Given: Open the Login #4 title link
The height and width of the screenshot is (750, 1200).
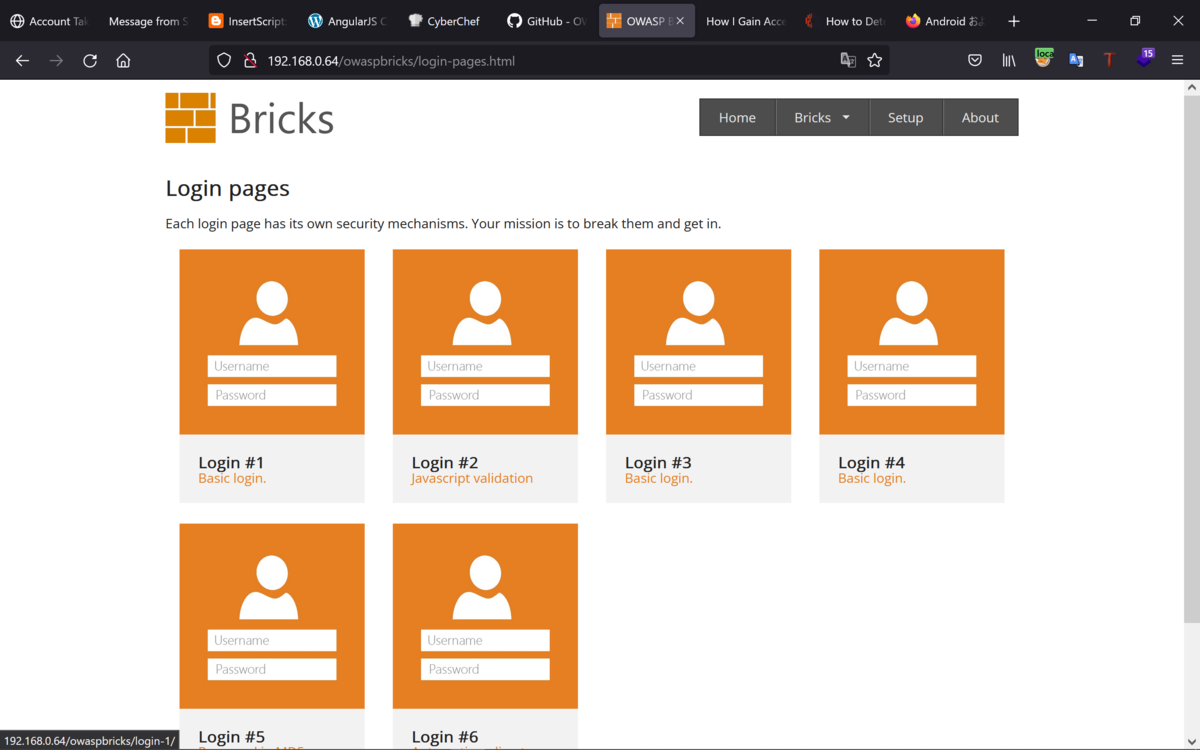Looking at the screenshot, I should click(871, 462).
